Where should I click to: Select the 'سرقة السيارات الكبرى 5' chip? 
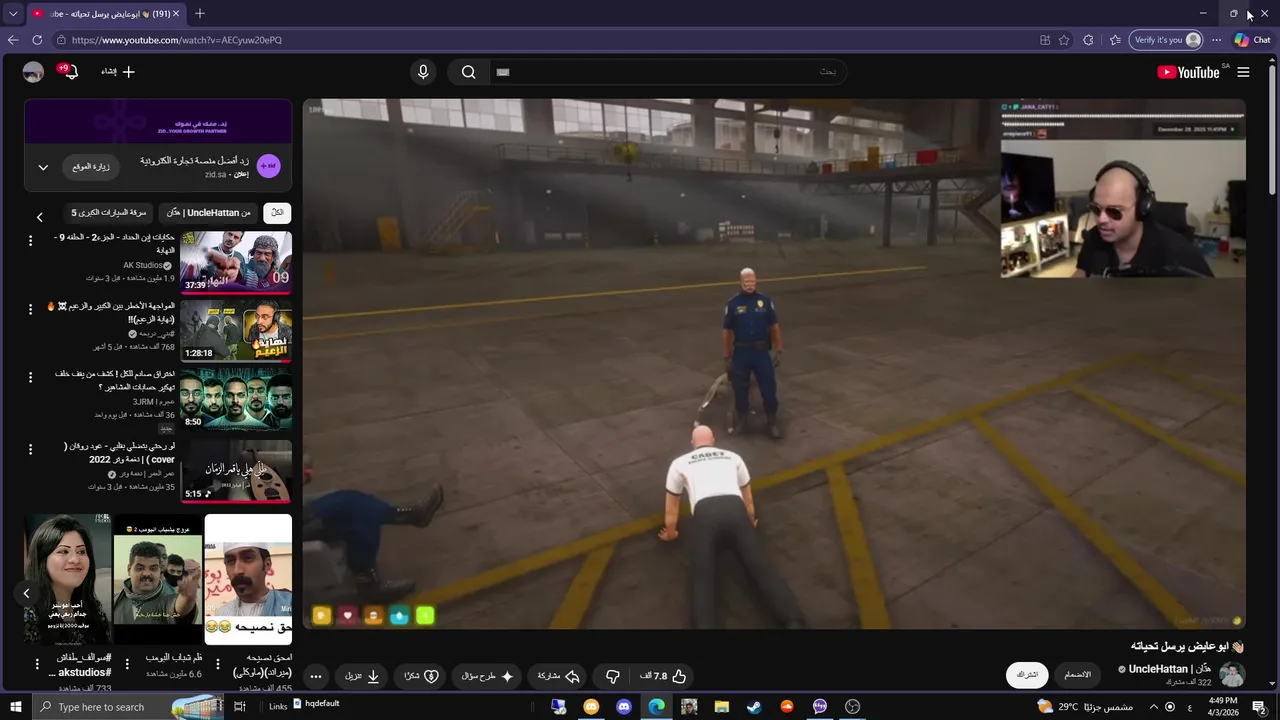pyautogui.click(x=109, y=212)
